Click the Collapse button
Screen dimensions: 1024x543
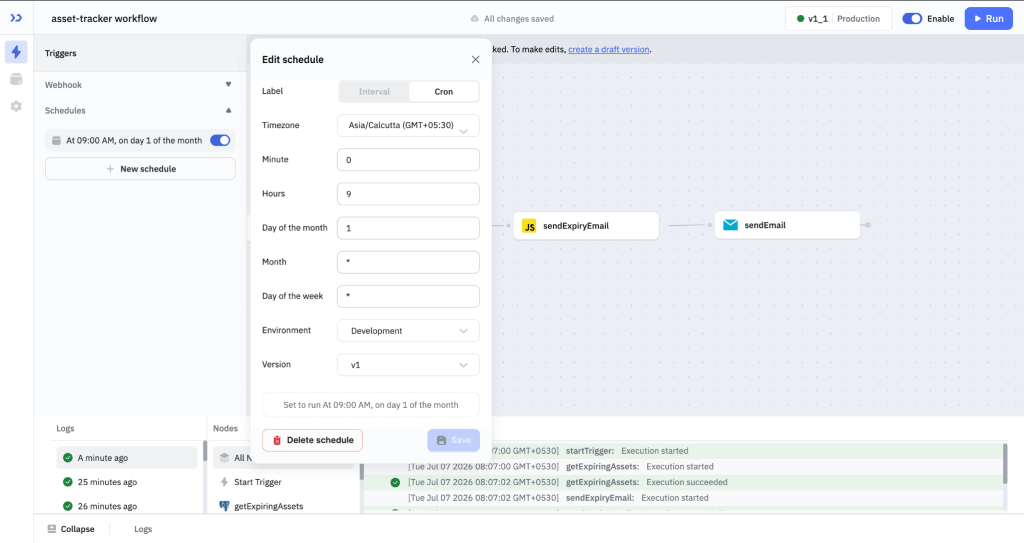[x=71, y=529]
